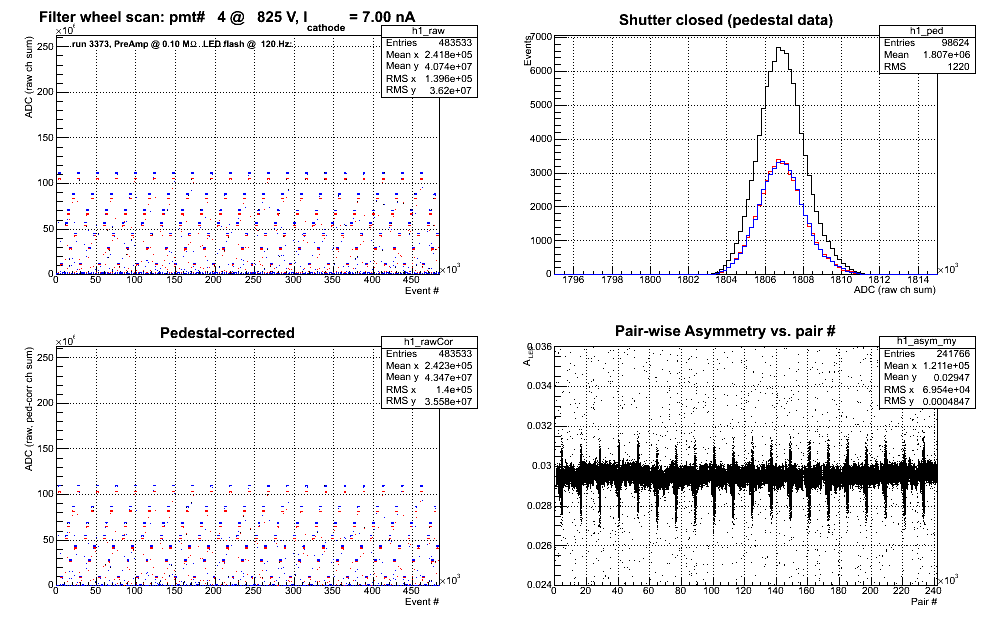The width and height of the screenshot is (996, 622).
Task: Click the 'Pair #' x-axis label
Action: pos(924,601)
